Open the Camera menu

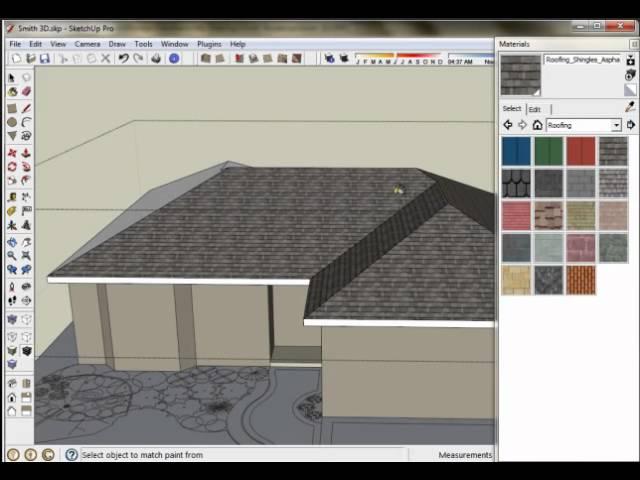click(x=87, y=44)
